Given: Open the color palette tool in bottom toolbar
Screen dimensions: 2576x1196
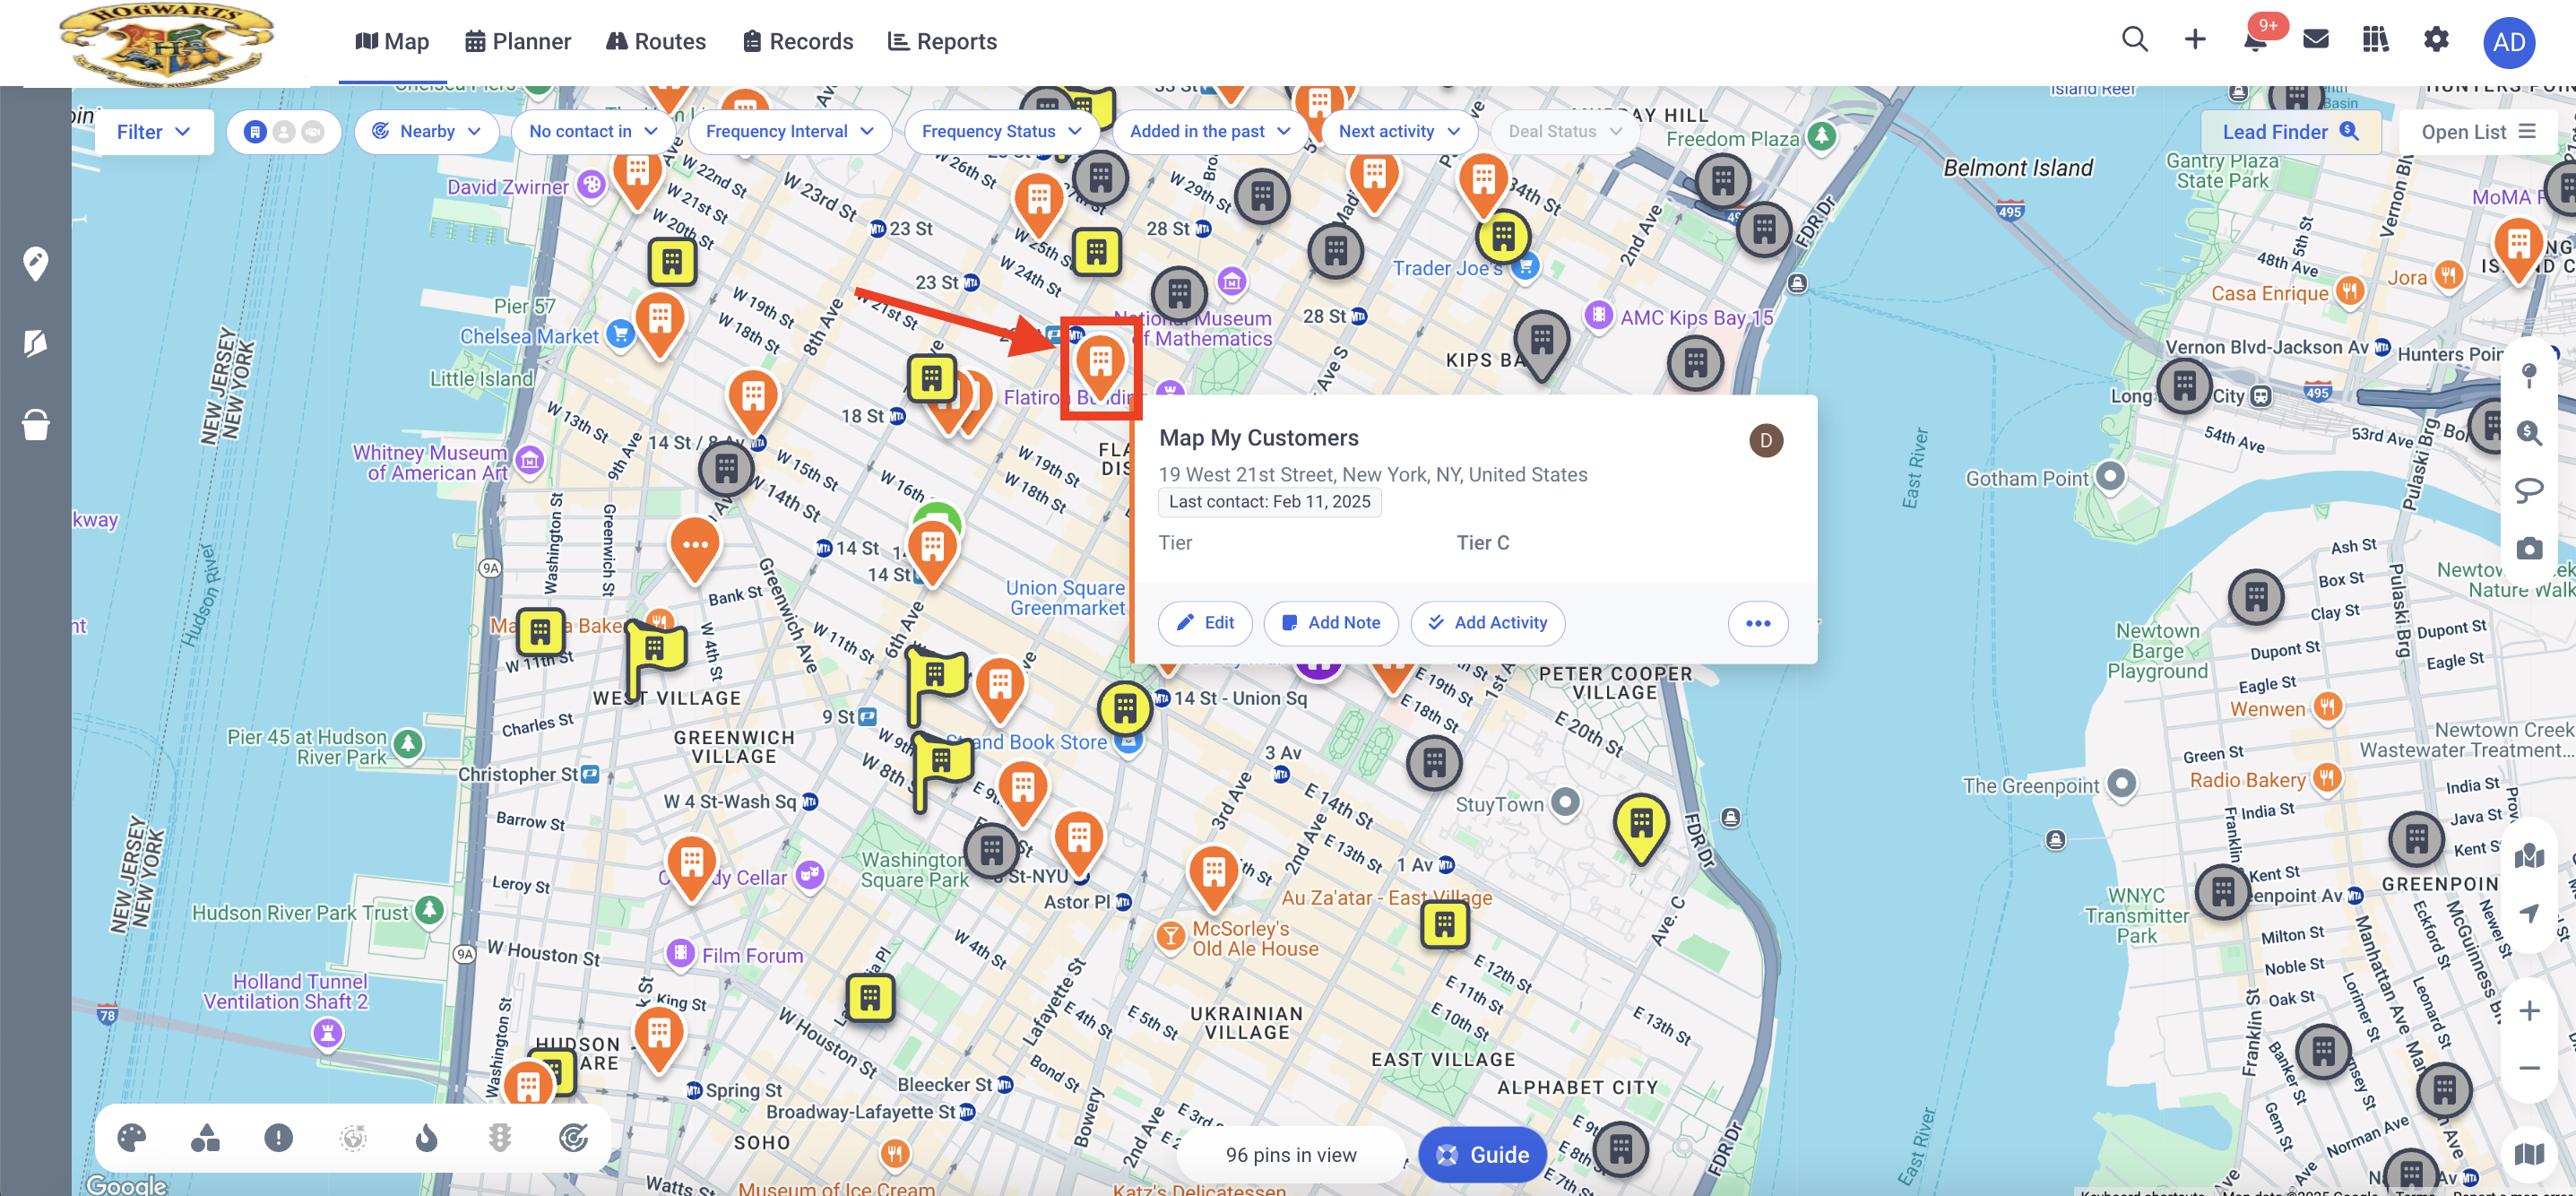Looking at the screenshot, I should pyautogui.click(x=131, y=1137).
